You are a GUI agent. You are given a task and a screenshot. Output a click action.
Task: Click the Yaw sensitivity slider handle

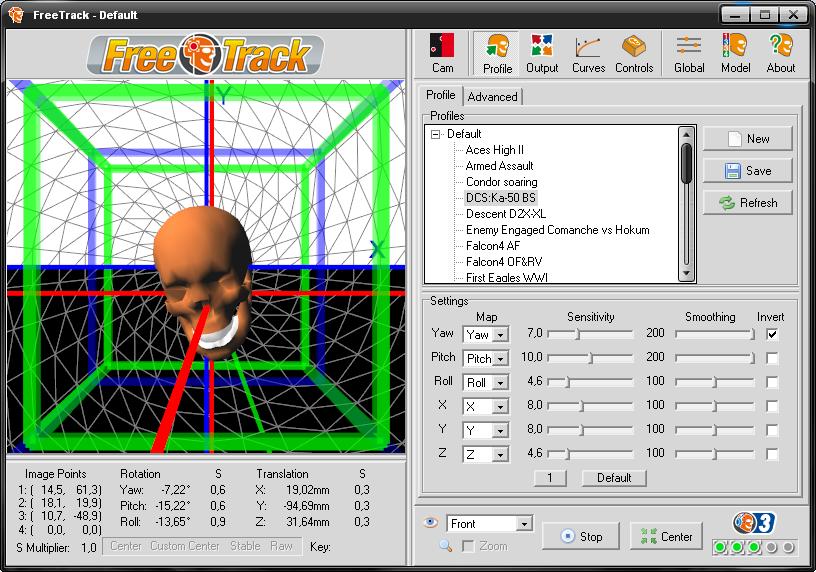[578, 334]
